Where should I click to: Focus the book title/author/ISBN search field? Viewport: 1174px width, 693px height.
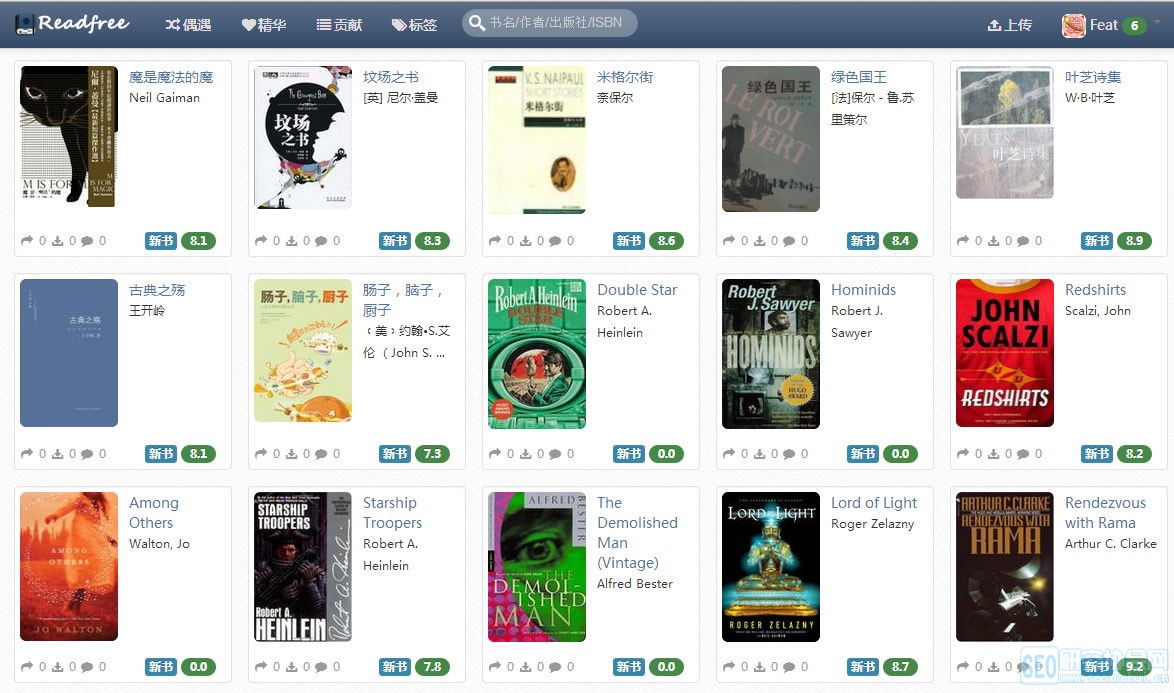550,22
